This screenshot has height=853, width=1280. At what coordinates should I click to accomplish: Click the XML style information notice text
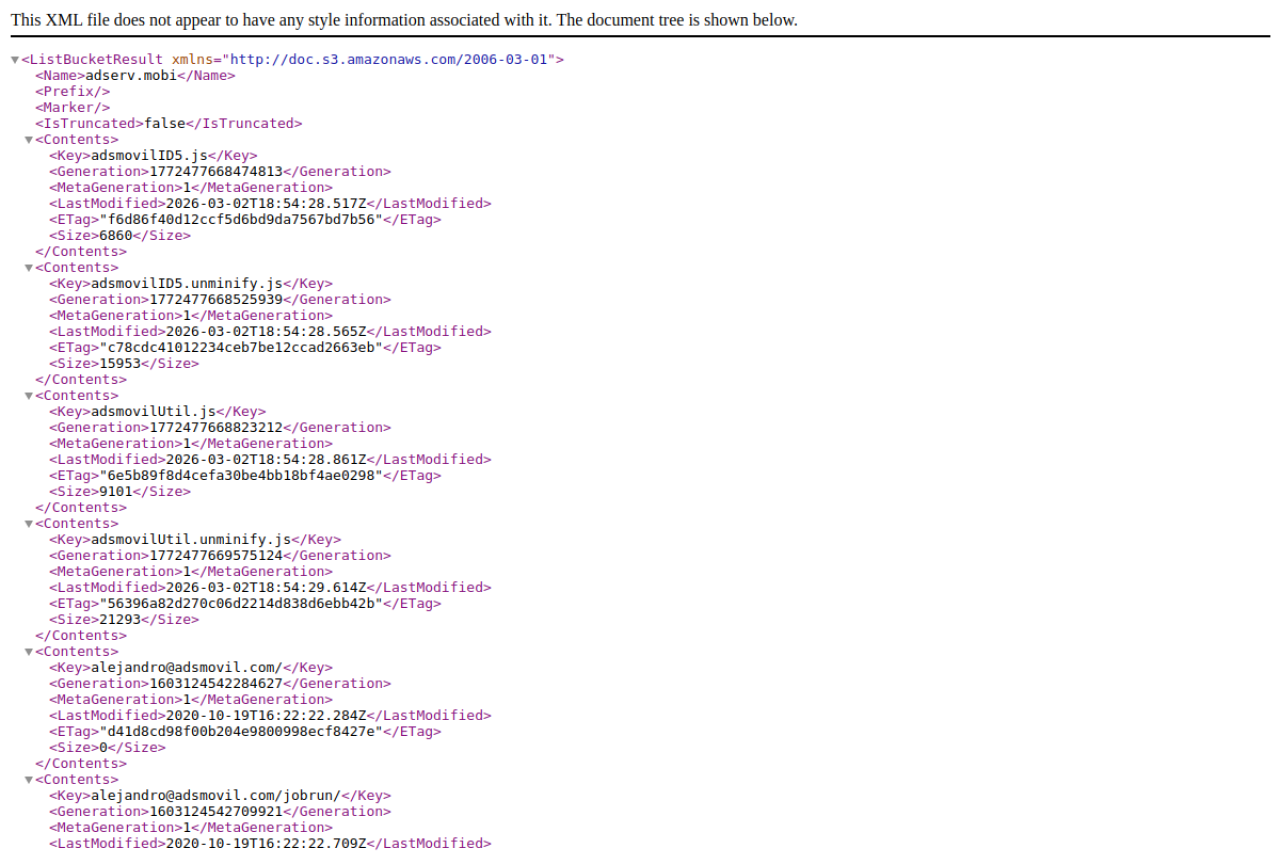404,20
